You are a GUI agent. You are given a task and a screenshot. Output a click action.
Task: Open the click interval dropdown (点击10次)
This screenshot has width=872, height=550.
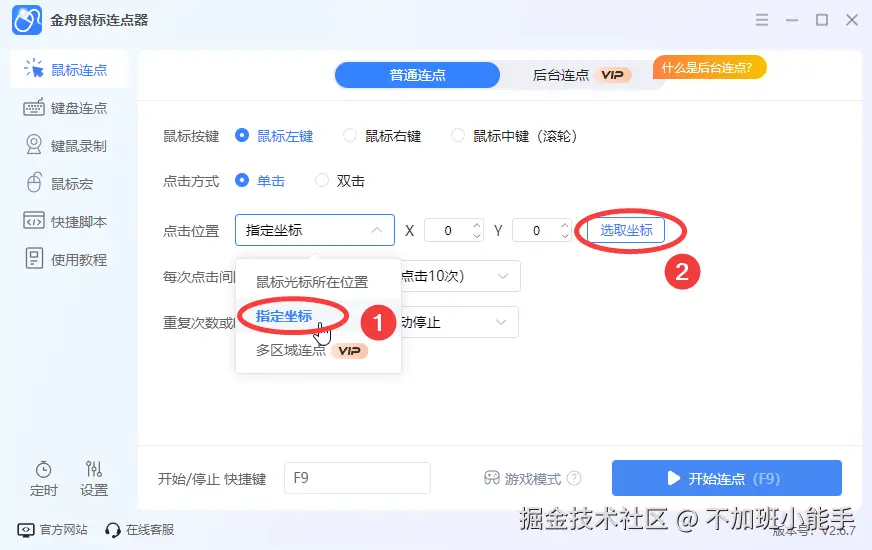pos(460,276)
